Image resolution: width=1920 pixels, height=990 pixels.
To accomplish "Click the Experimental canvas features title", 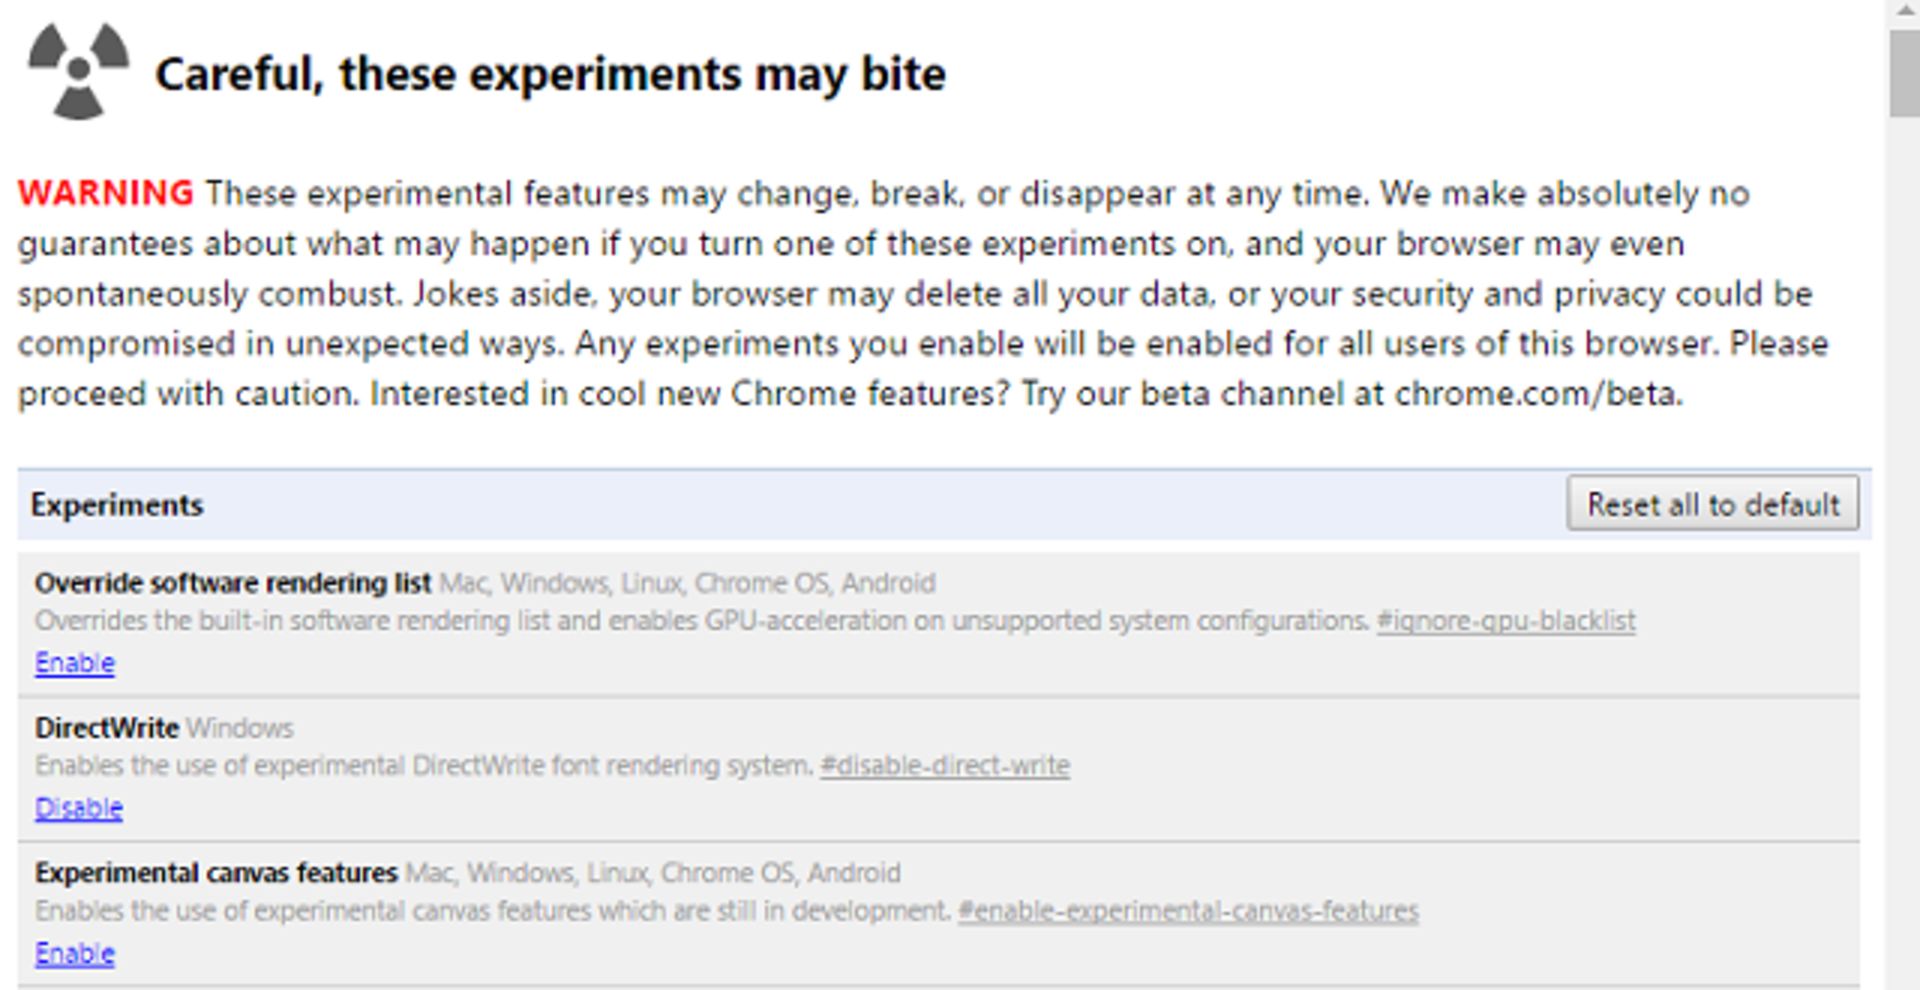I will point(216,873).
